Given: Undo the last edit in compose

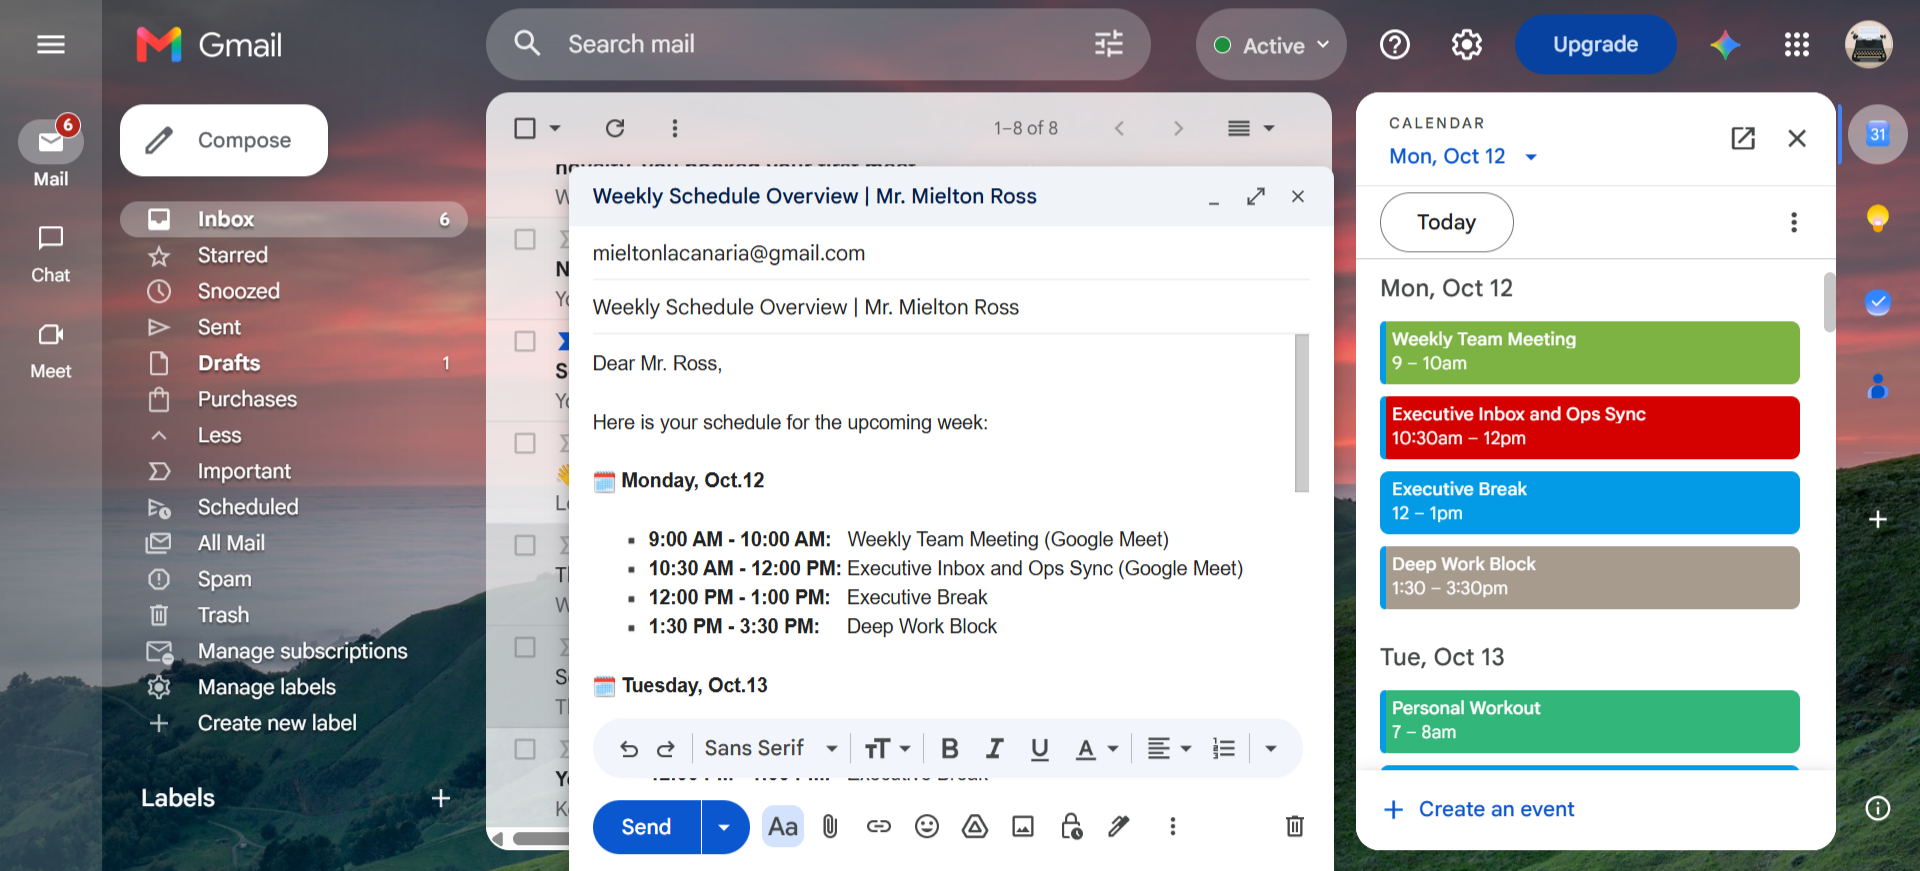Looking at the screenshot, I should tap(628, 749).
